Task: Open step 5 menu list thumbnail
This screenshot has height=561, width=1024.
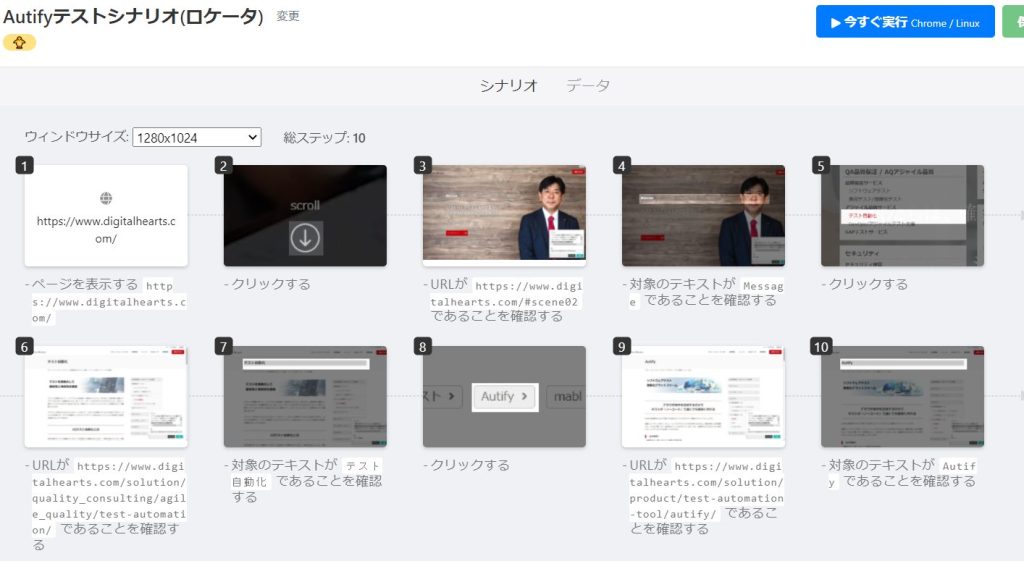Action: point(903,216)
